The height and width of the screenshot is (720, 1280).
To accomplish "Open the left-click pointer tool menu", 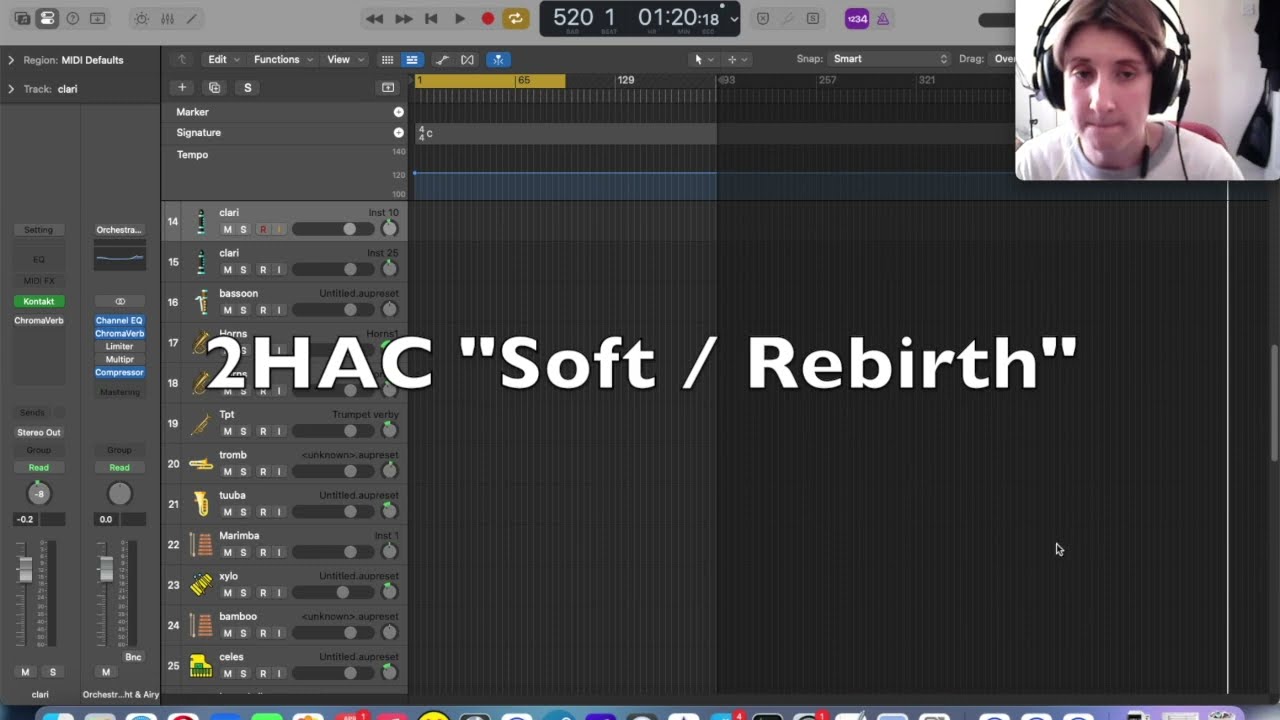I will pos(704,59).
